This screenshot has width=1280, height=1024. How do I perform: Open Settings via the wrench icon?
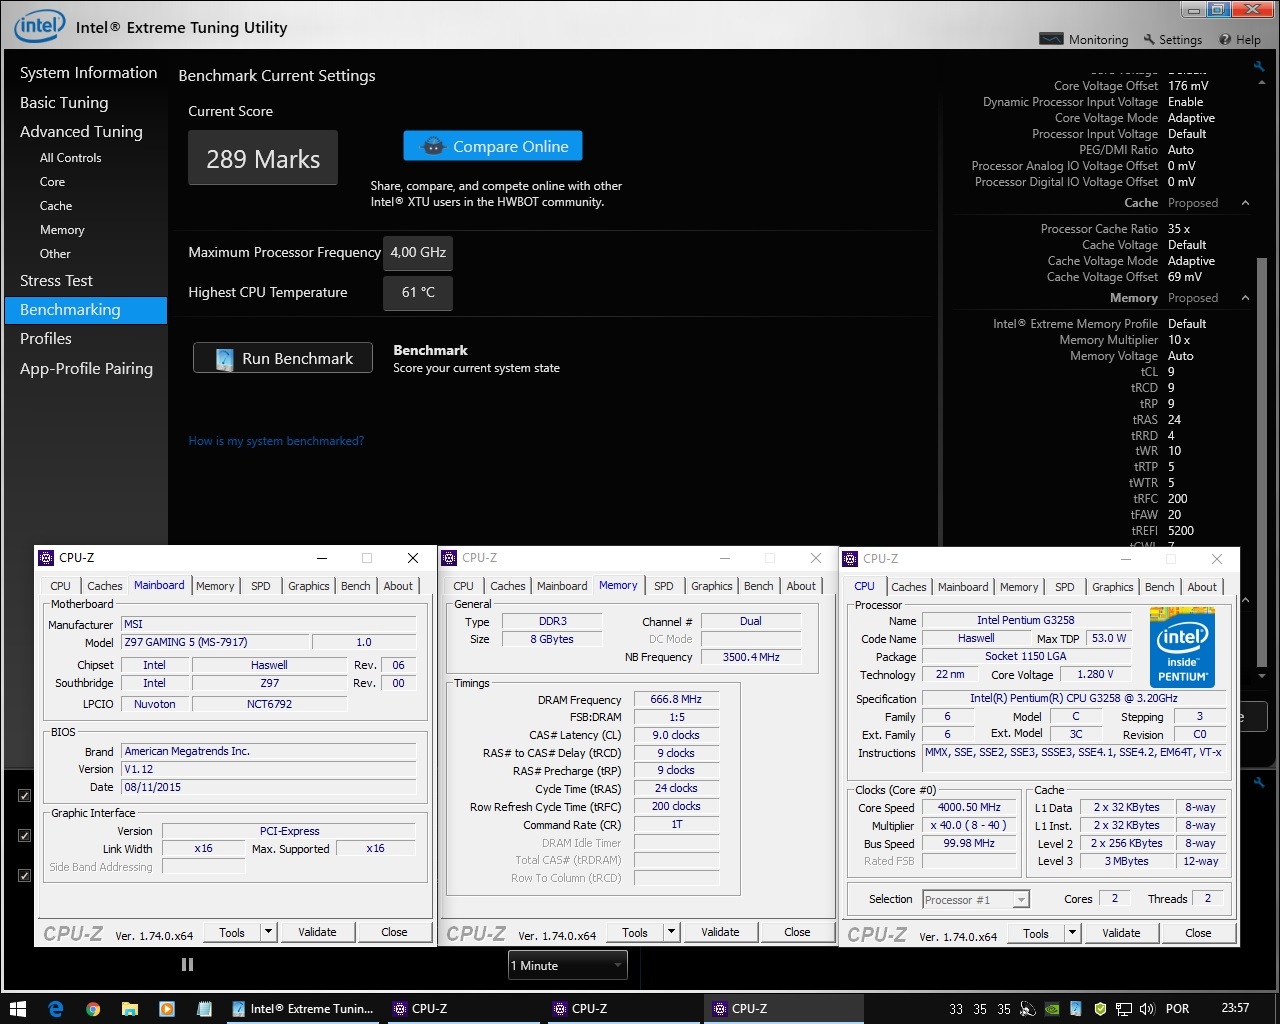1149,40
